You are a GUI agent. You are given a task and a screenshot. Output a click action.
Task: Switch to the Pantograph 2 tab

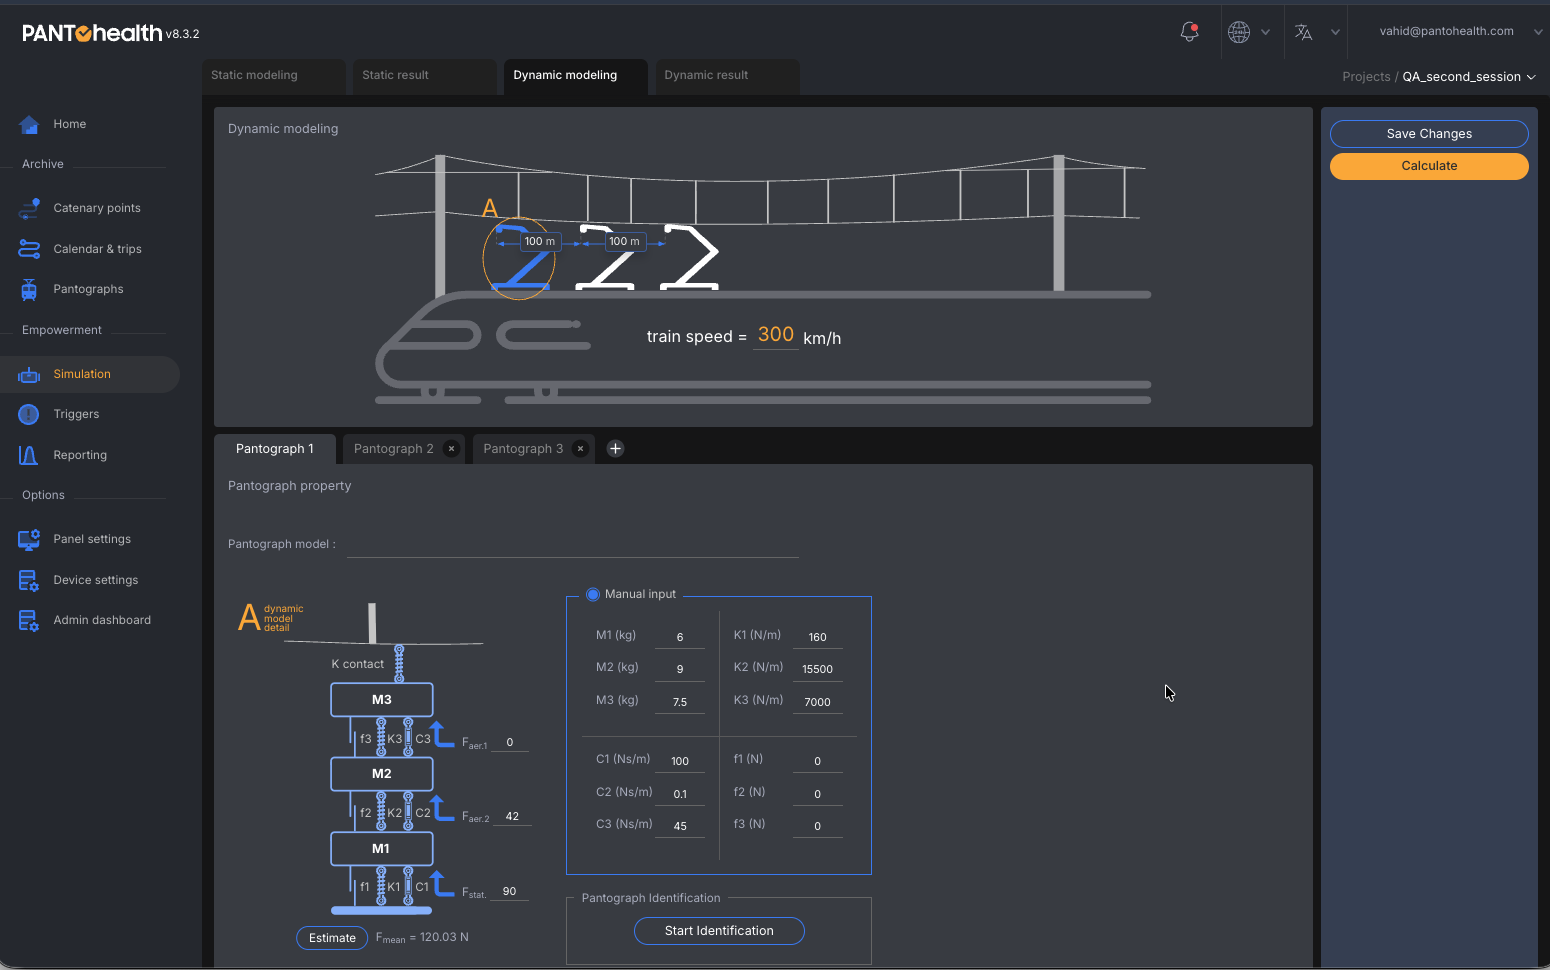pos(394,449)
